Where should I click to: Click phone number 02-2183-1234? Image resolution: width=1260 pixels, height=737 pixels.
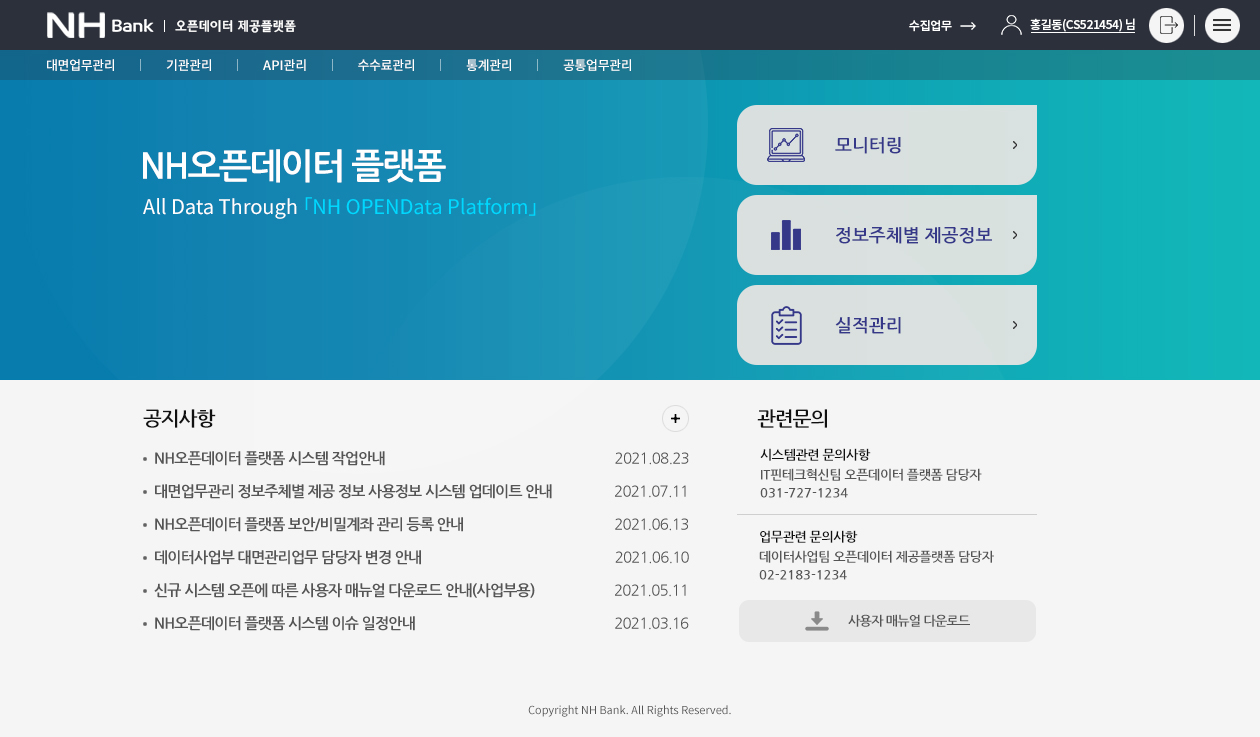(x=803, y=575)
